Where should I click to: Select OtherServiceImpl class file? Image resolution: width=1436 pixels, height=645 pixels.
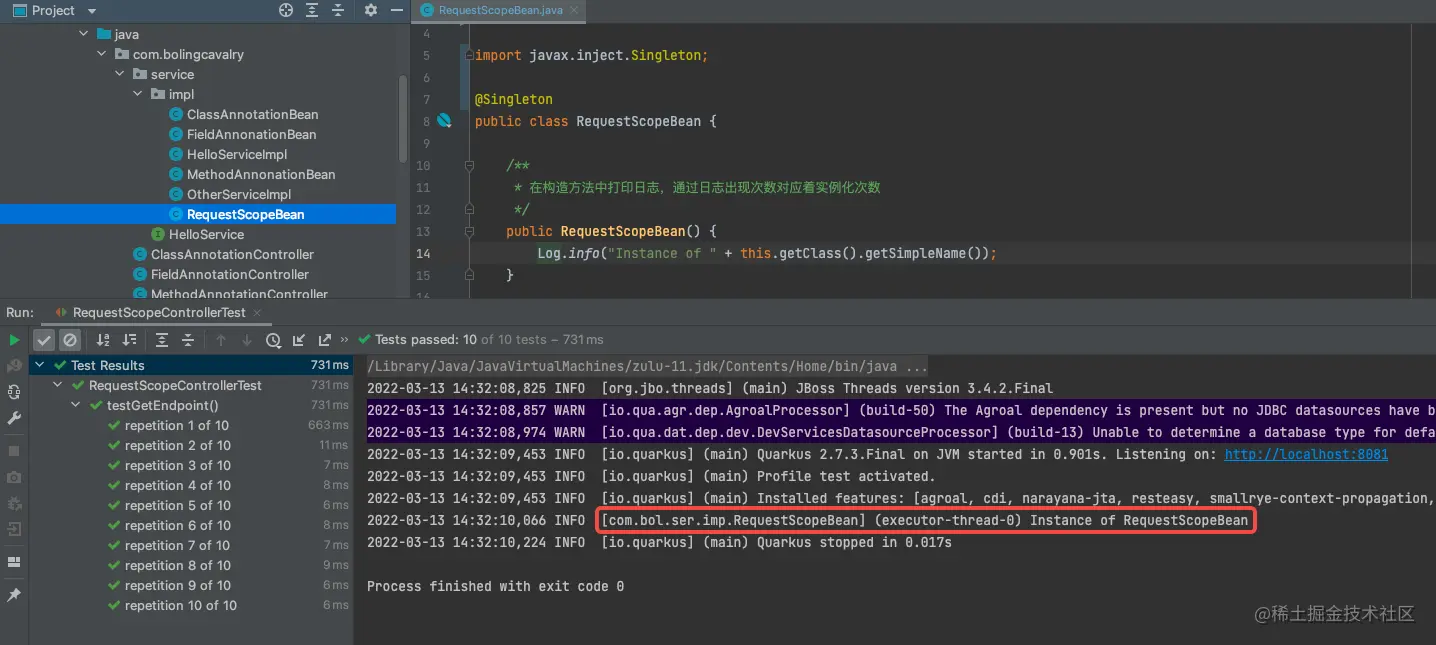click(x=239, y=194)
